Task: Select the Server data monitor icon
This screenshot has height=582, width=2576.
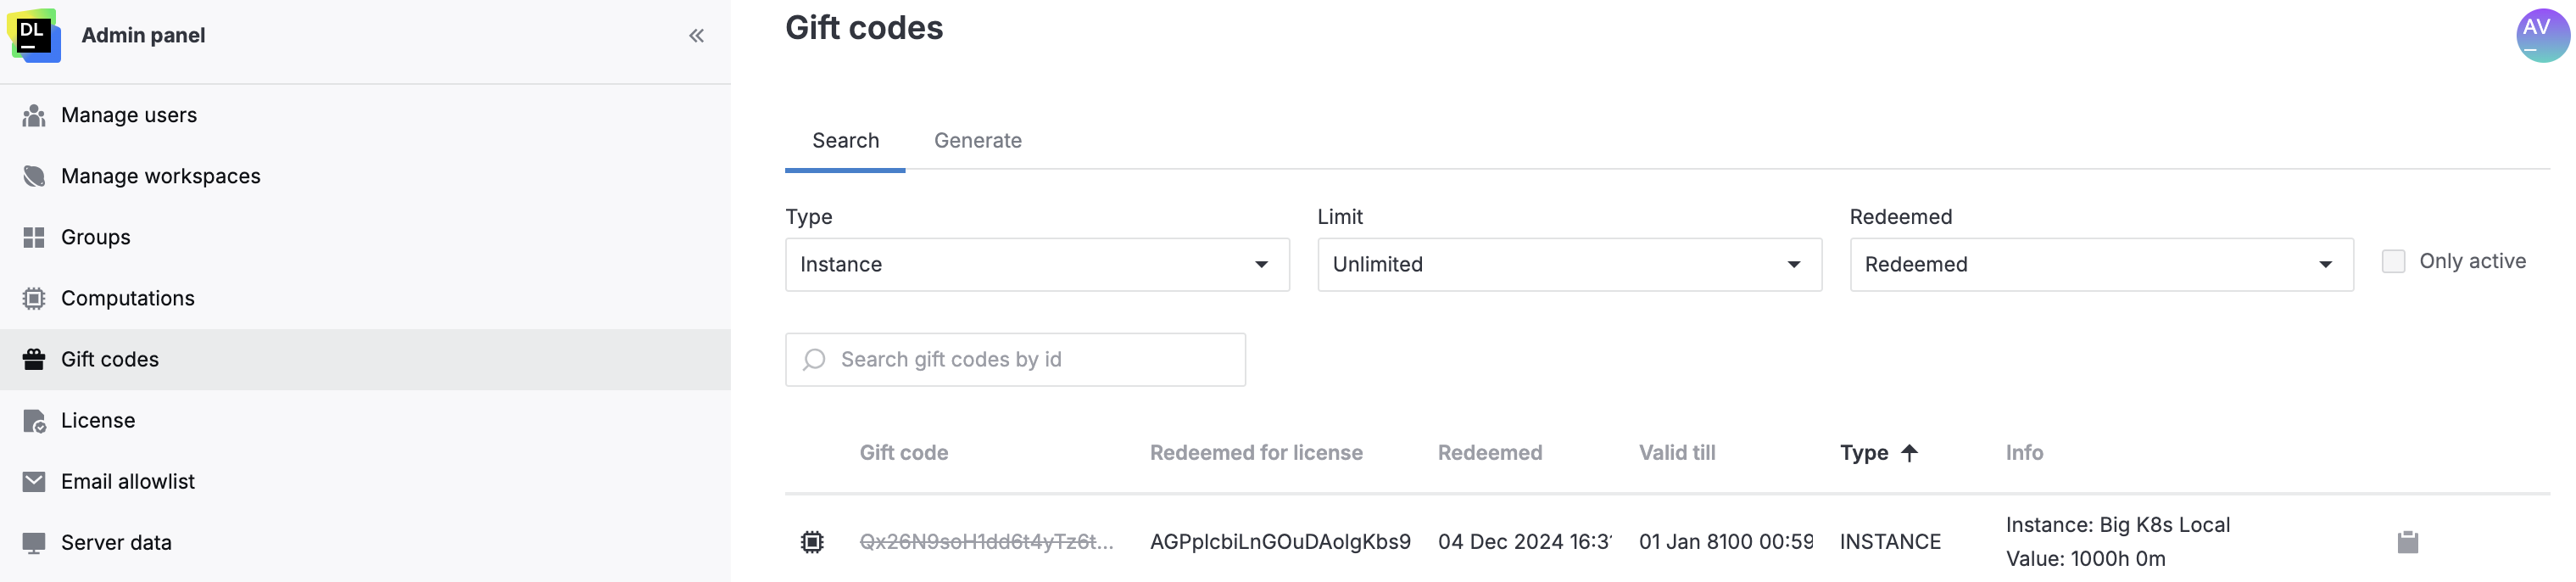Action: click(33, 542)
